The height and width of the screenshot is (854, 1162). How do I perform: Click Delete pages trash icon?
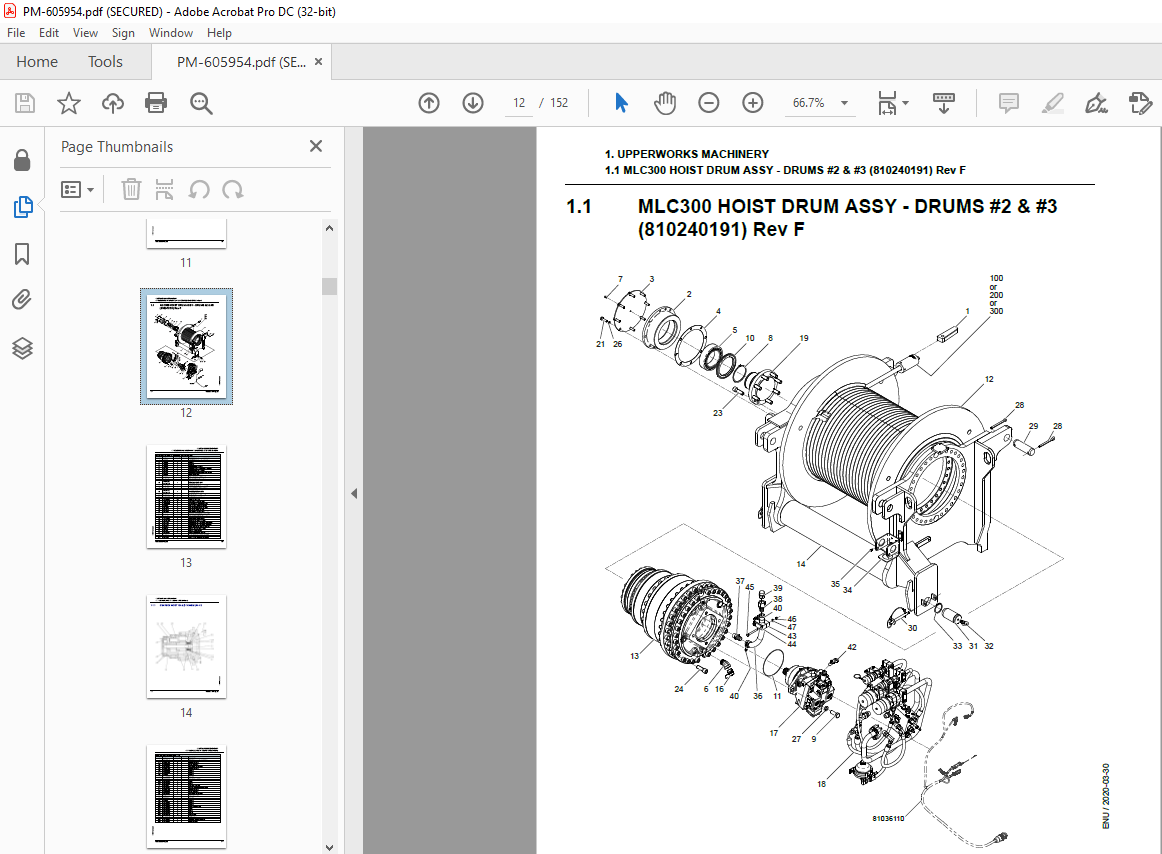[131, 190]
